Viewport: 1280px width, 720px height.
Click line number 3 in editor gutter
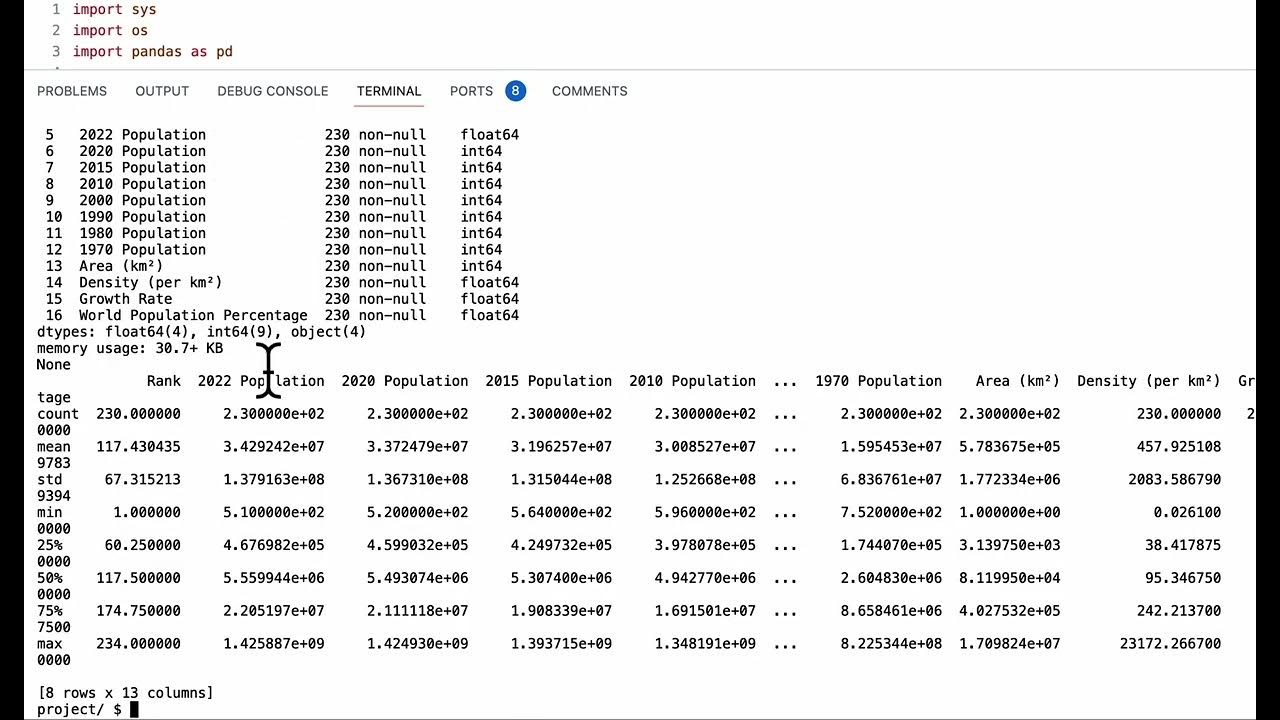coord(56,52)
